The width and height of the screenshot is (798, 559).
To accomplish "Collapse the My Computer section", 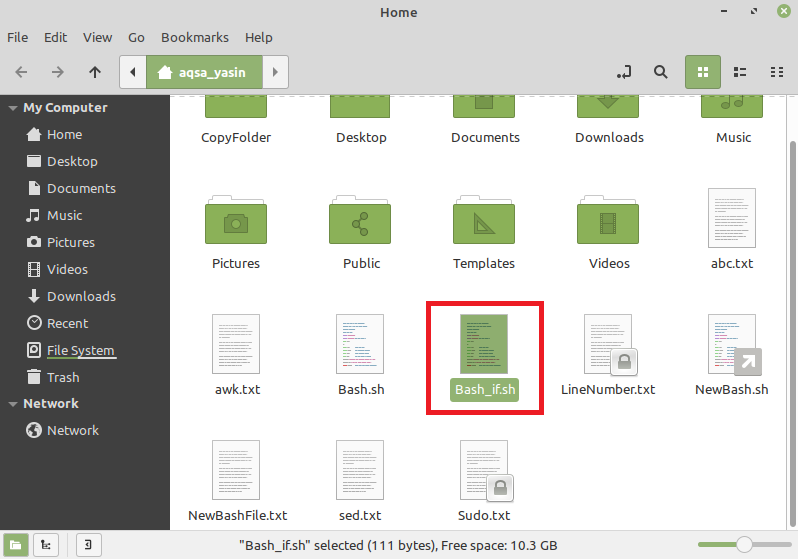I will coord(13,108).
